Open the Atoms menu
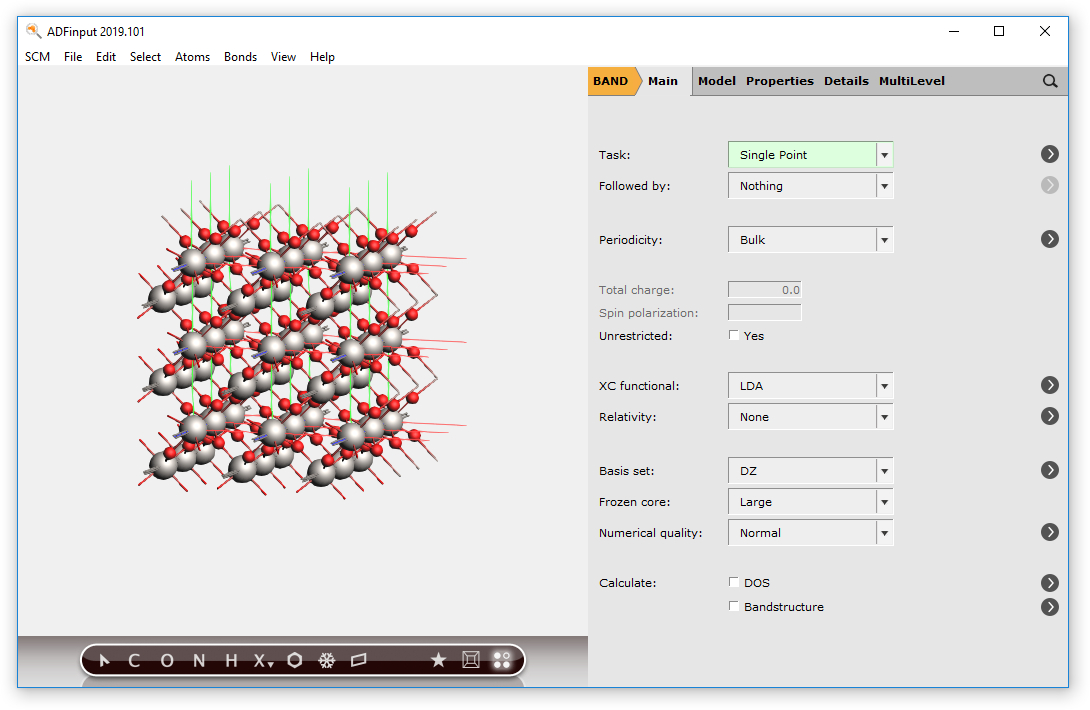 pos(192,57)
